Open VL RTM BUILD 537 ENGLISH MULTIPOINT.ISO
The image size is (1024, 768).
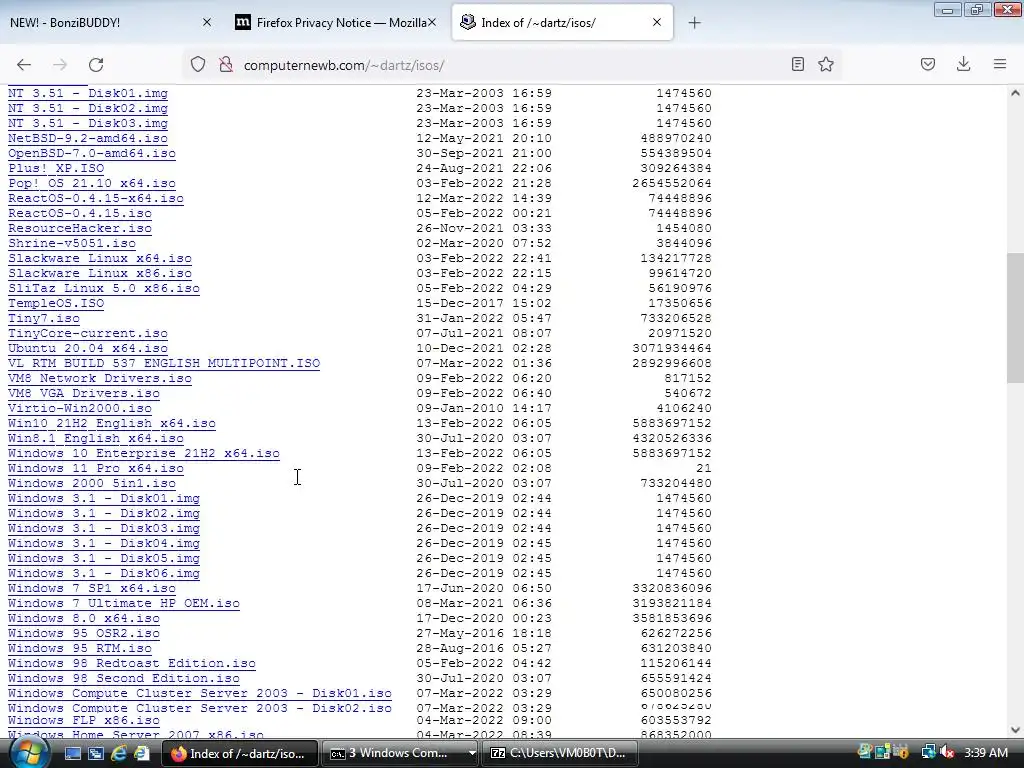tap(164, 364)
